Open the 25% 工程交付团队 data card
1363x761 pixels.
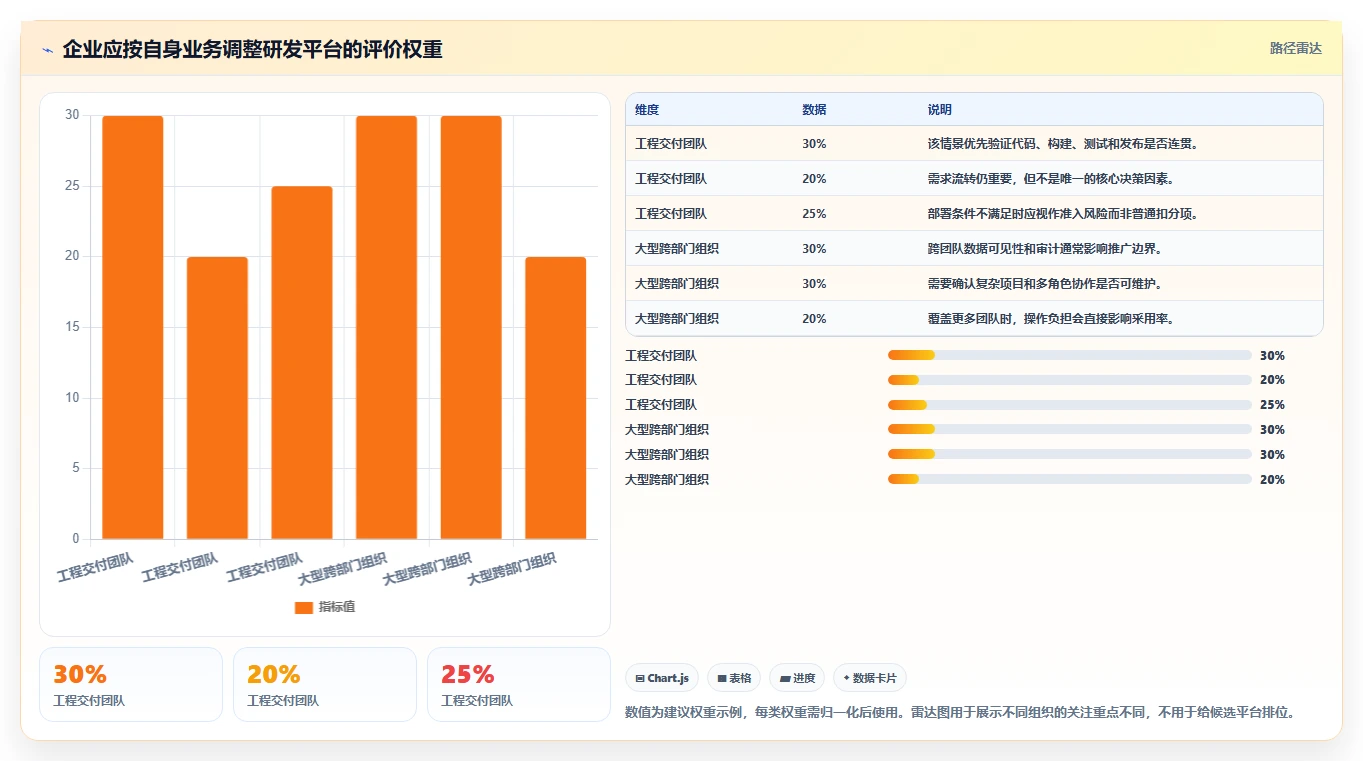519,684
